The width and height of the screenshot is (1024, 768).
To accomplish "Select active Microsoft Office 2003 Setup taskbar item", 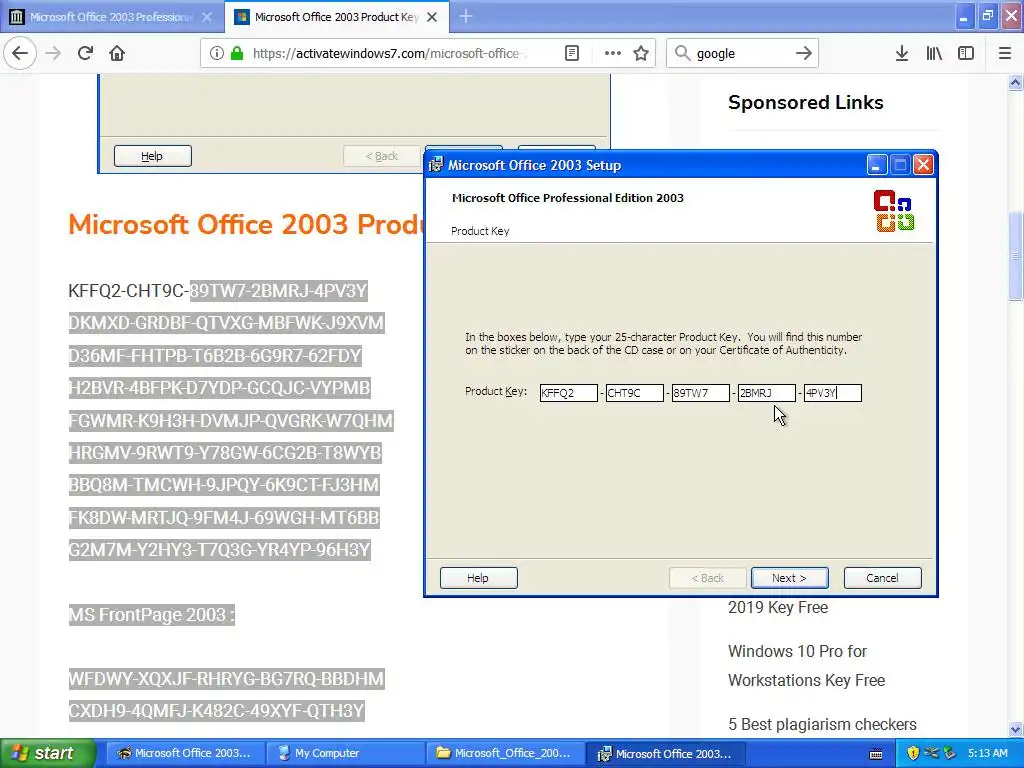I will (x=665, y=753).
